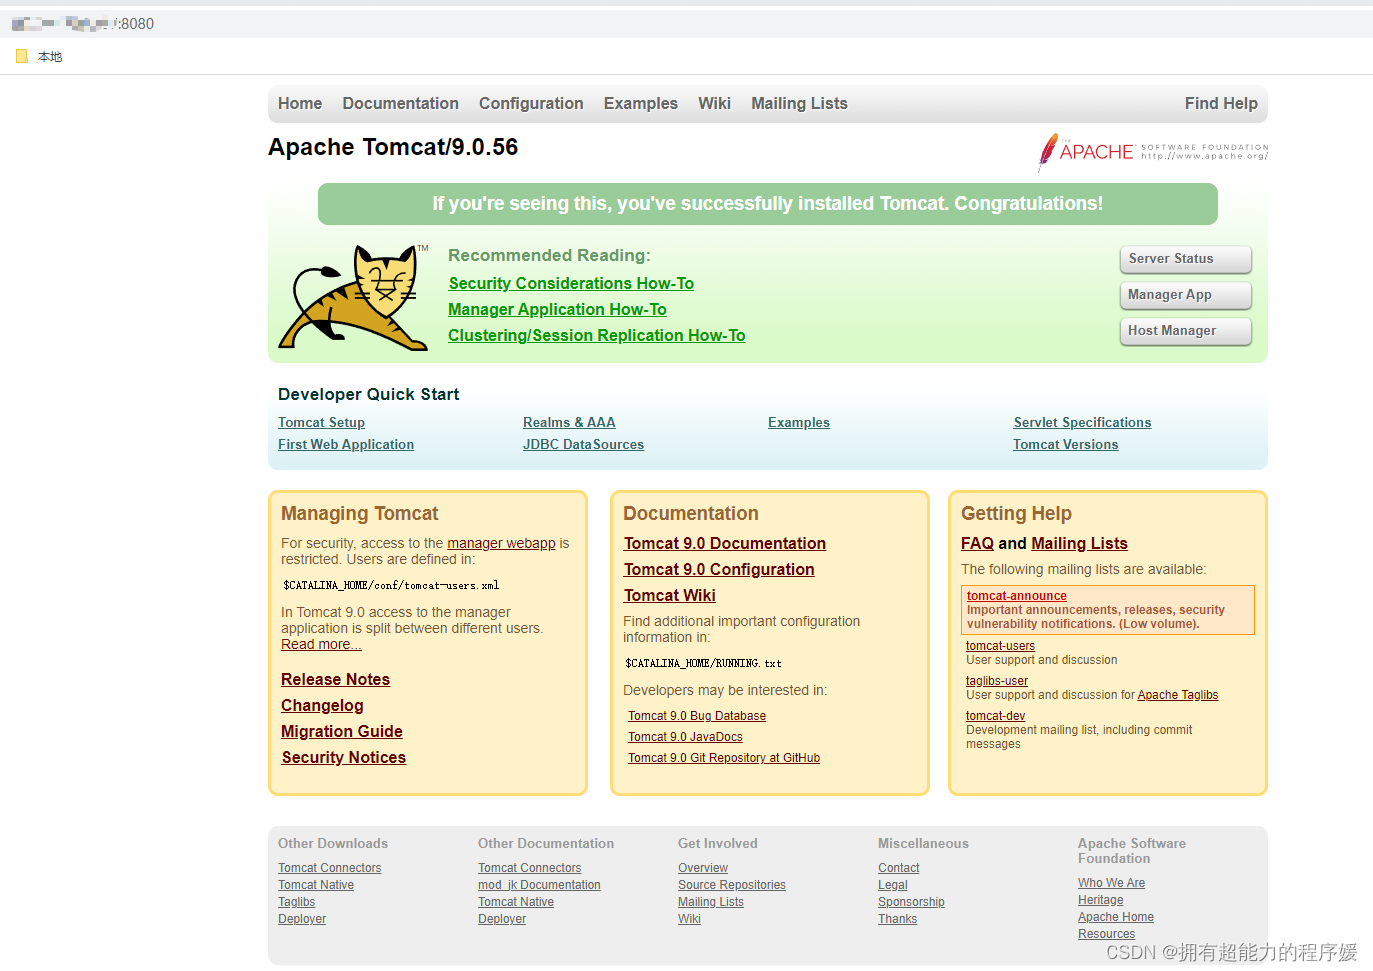Launch Host Manager button
1373x971 pixels.
(1185, 331)
